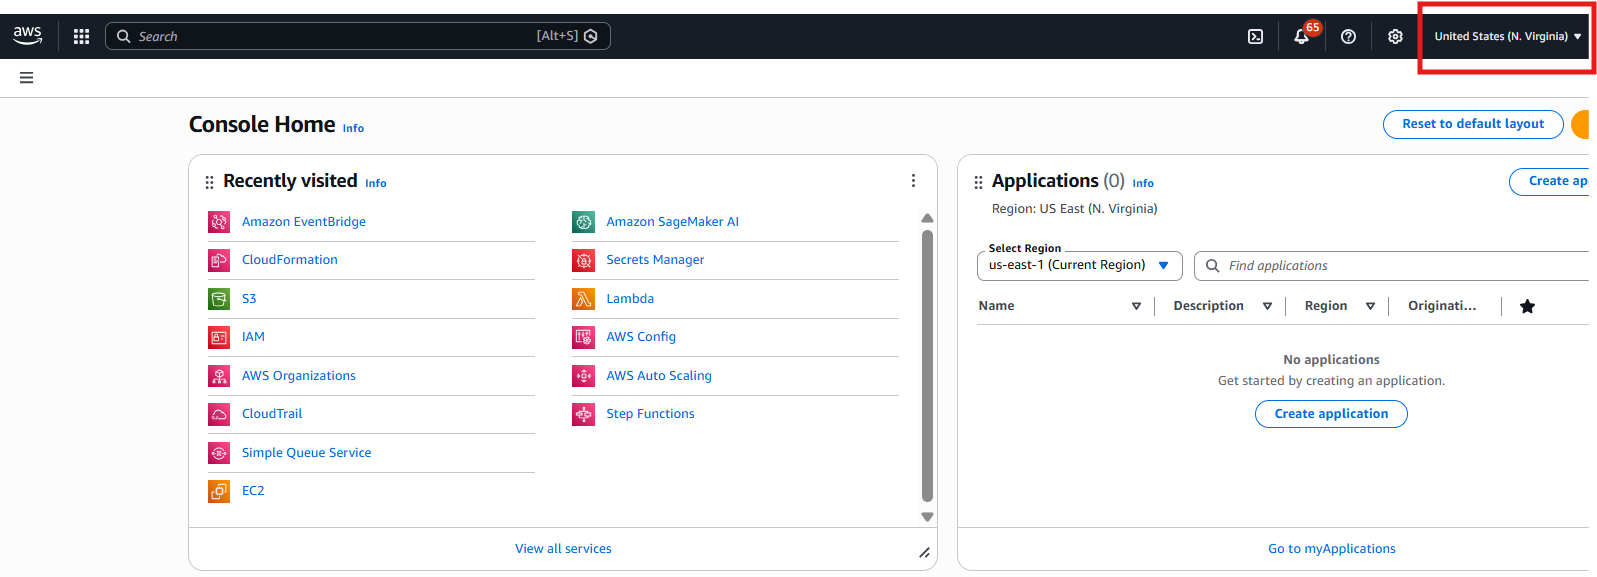Open the EC2 link
The width and height of the screenshot is (1597, 577).
pyautogui.click(x=253, y=491)
